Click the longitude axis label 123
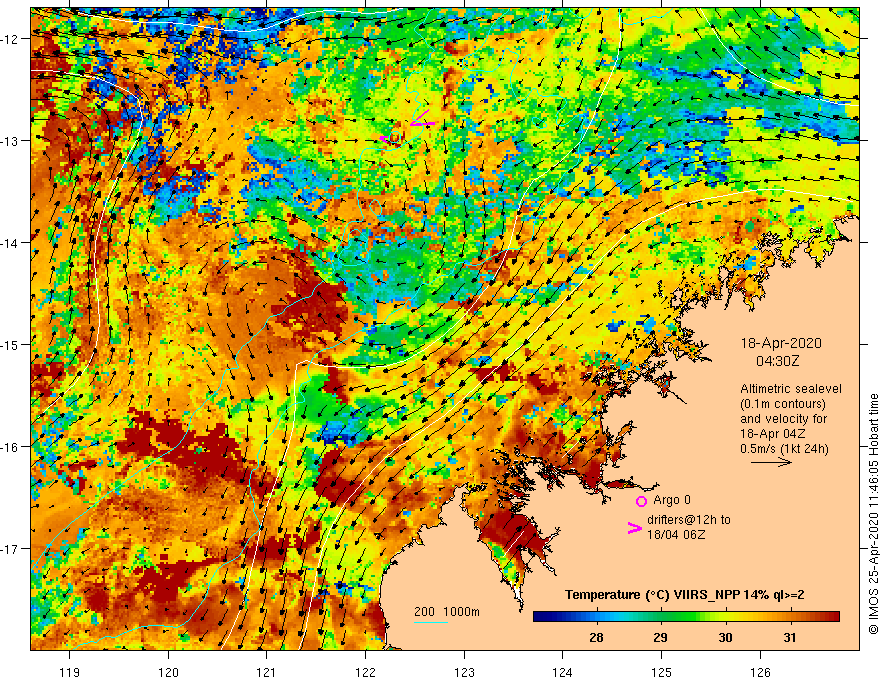The height and width of the screenshot is (680, 880). coord(464,672)
